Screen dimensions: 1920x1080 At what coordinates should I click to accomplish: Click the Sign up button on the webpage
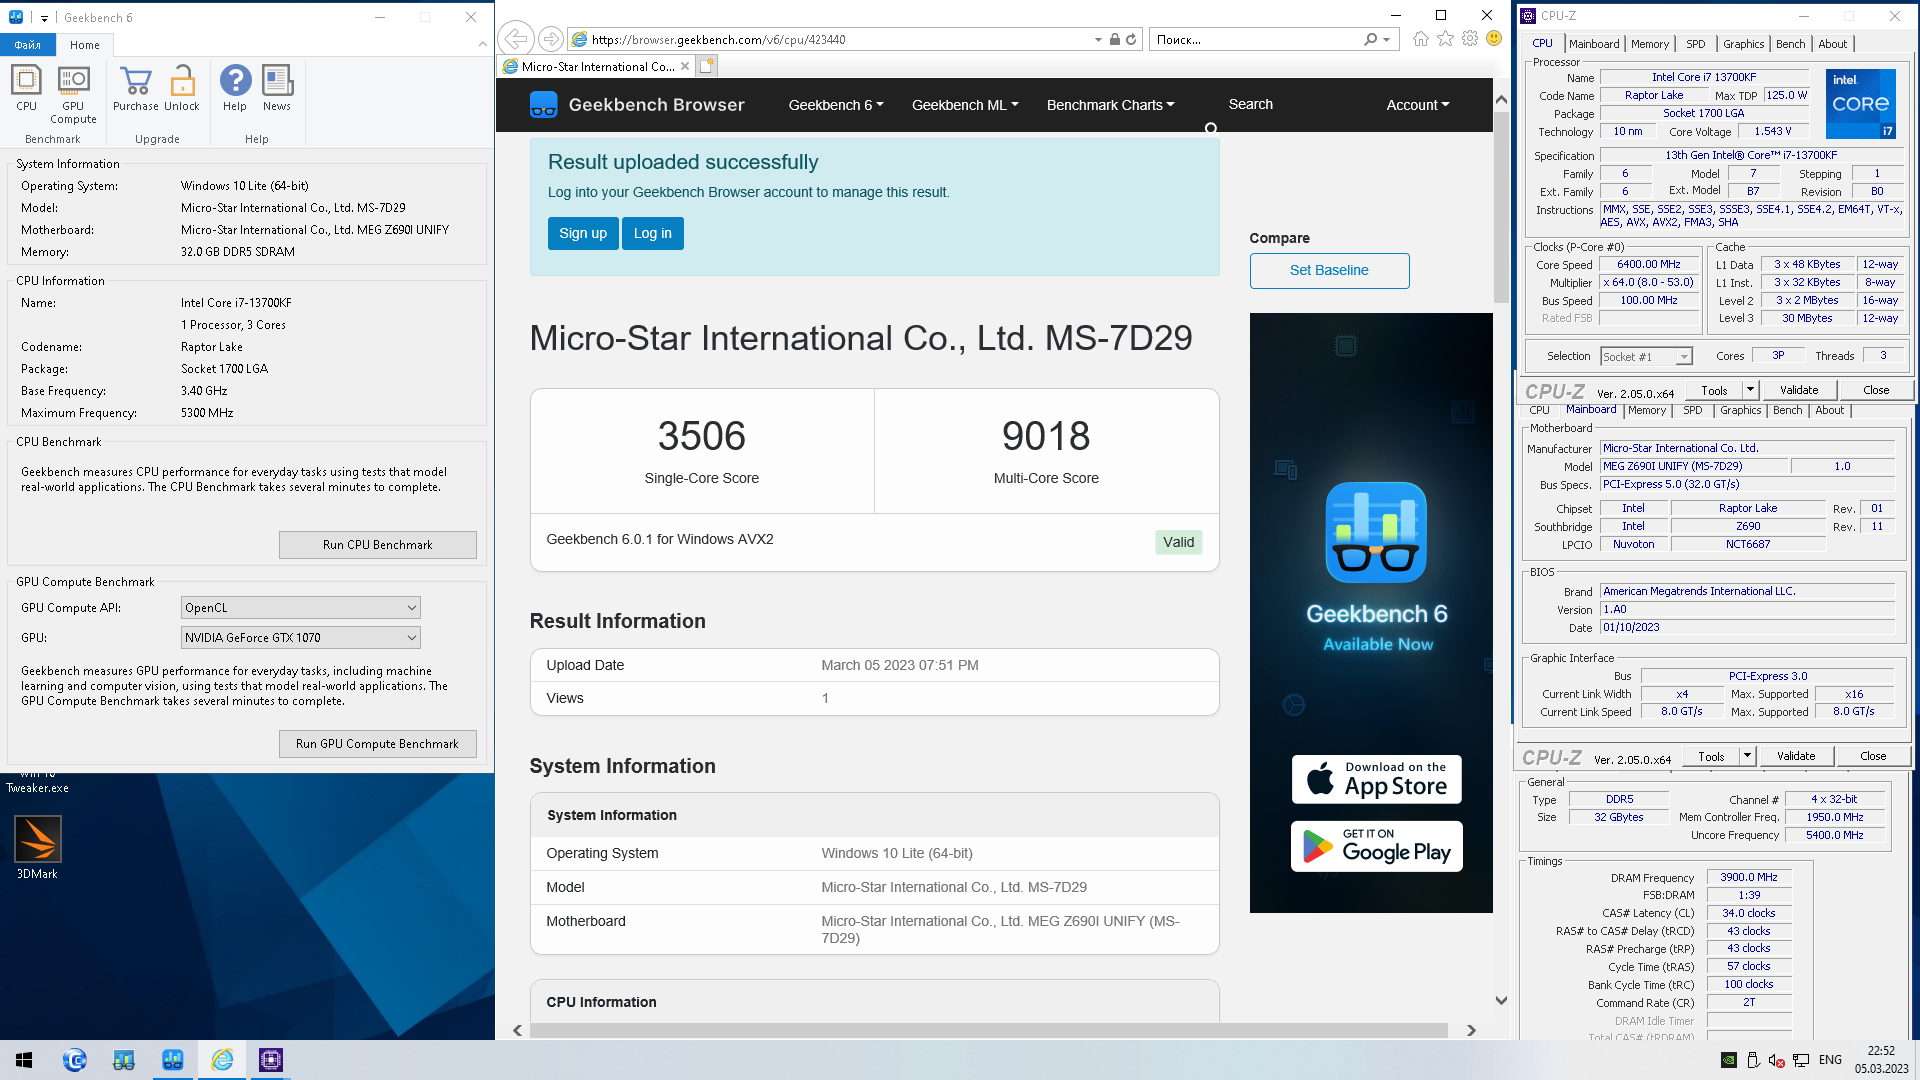(x=583, y=233)
